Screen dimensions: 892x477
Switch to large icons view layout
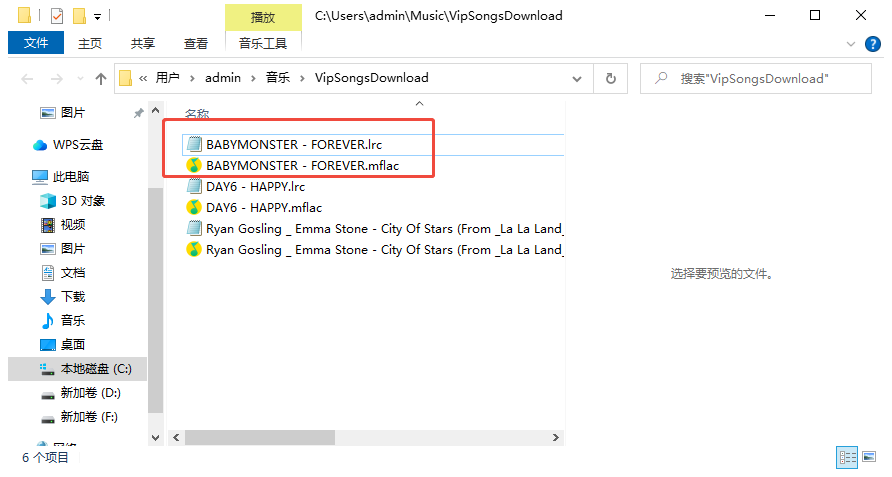coord(870,457)
